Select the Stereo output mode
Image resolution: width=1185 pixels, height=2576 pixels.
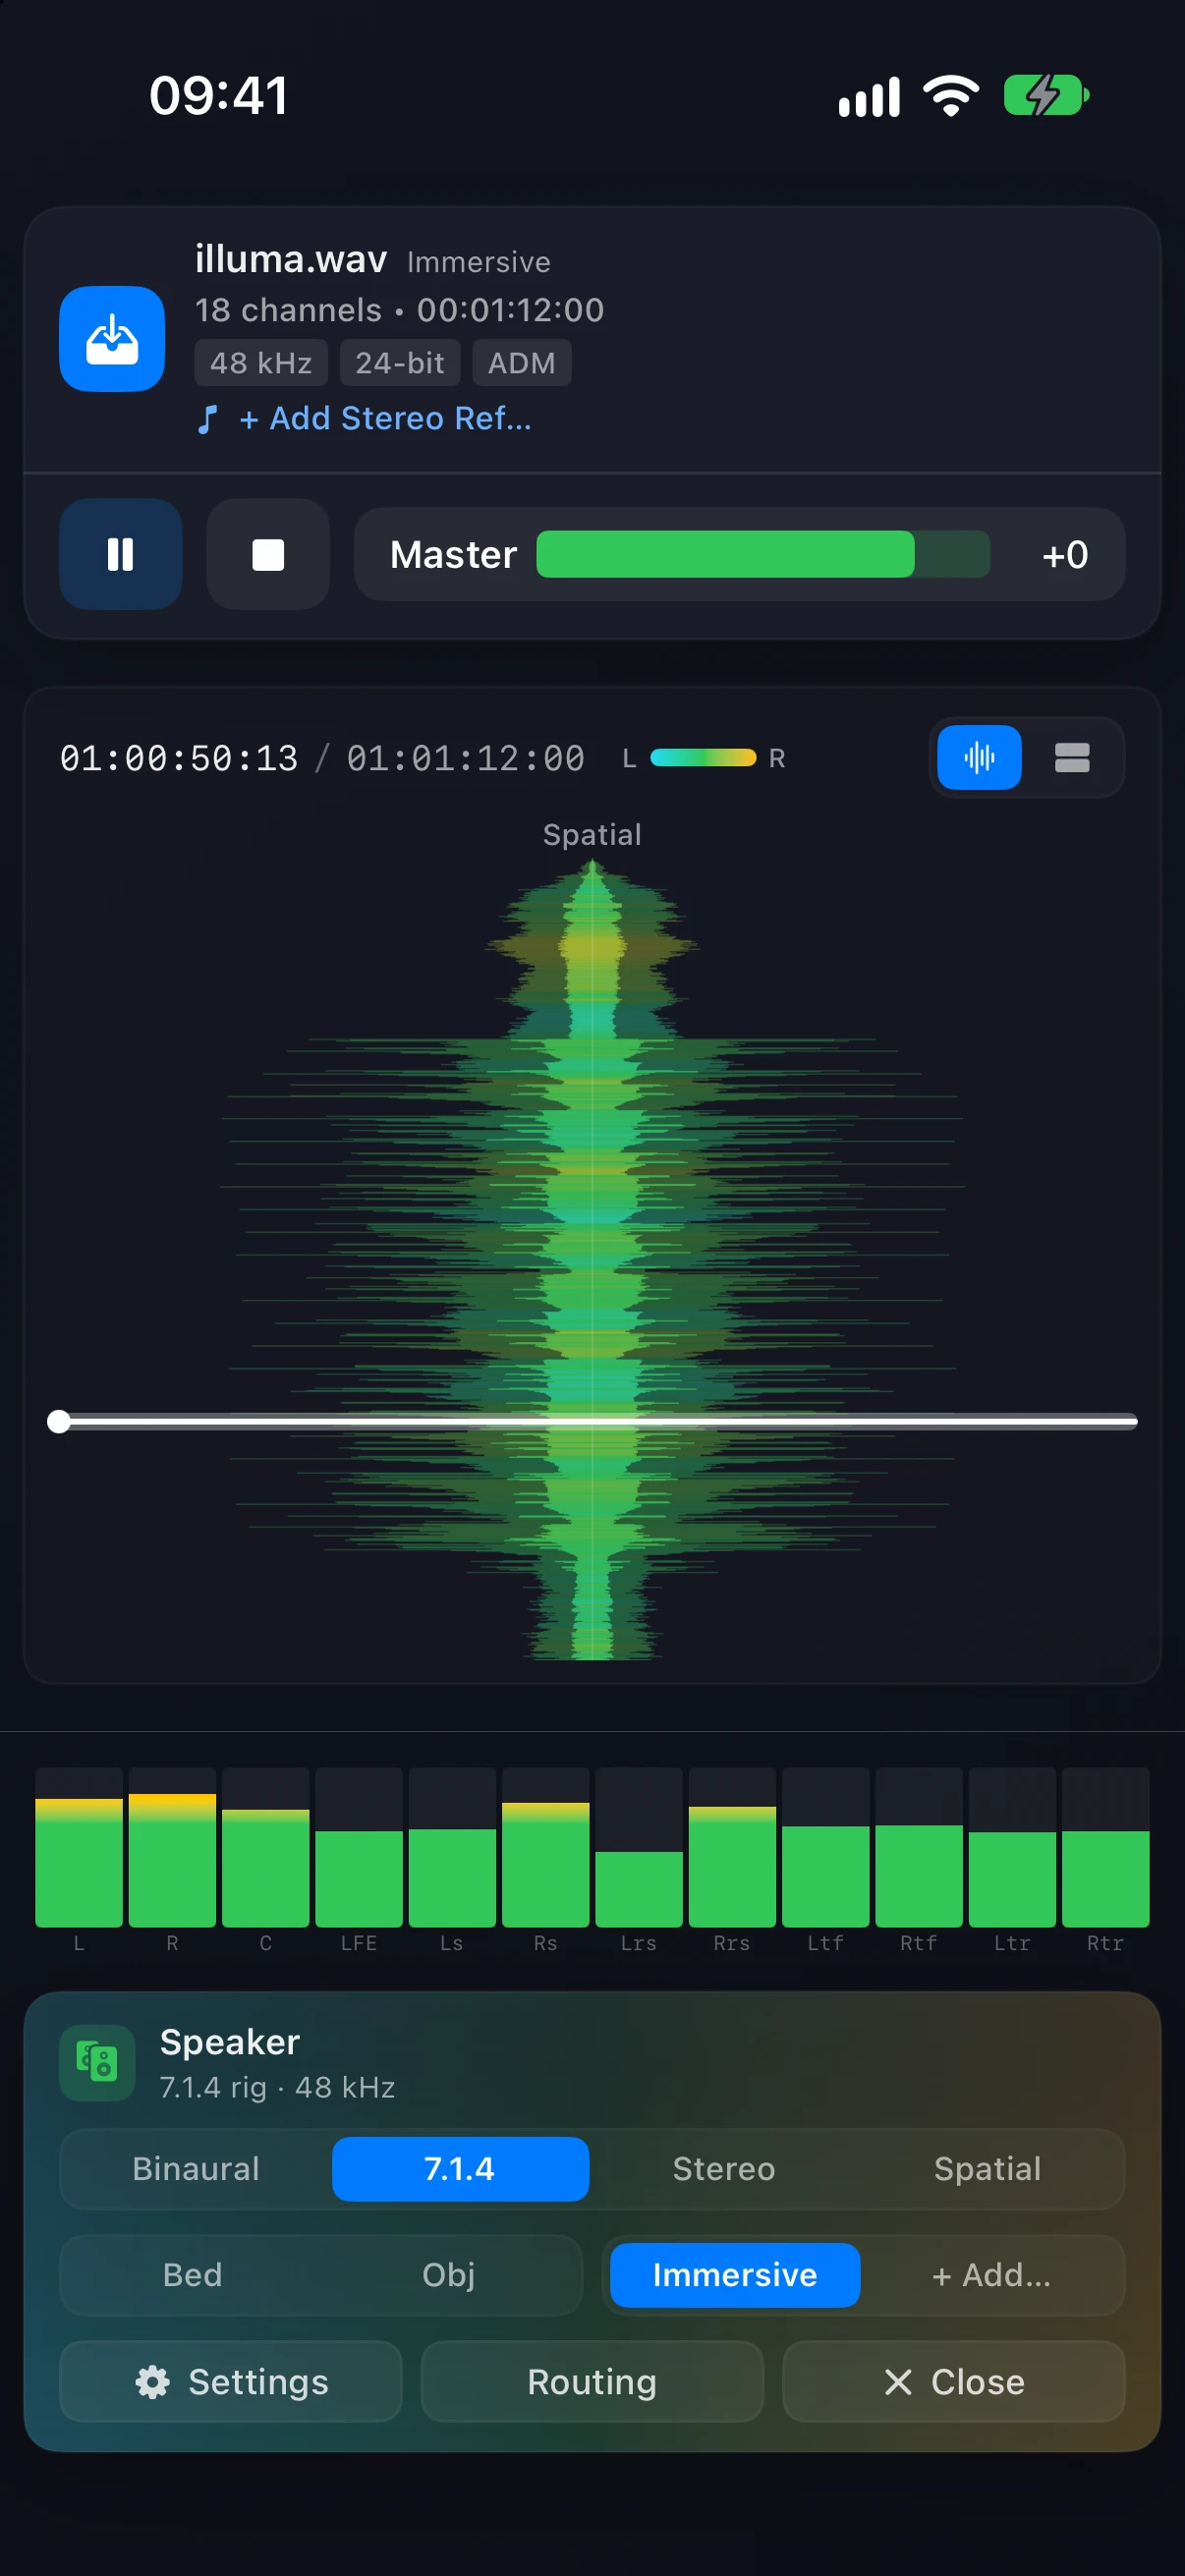click(724, 2169)
